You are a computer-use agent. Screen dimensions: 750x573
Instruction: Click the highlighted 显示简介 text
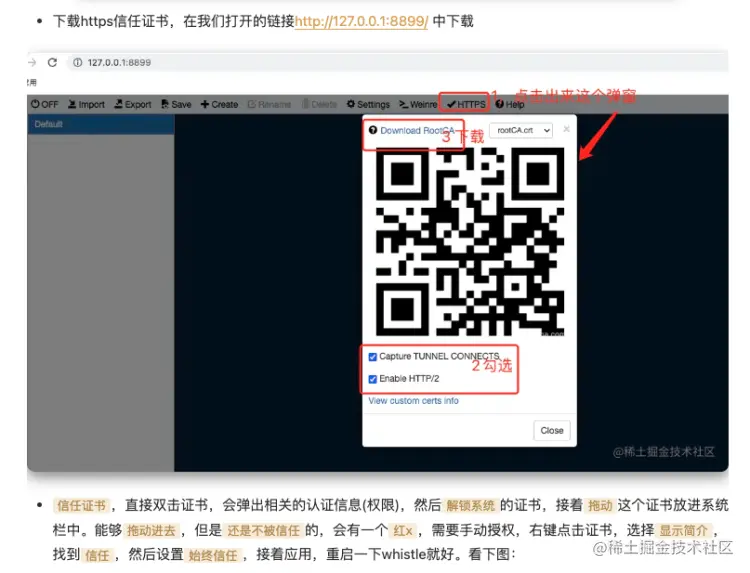click(684, 530)
